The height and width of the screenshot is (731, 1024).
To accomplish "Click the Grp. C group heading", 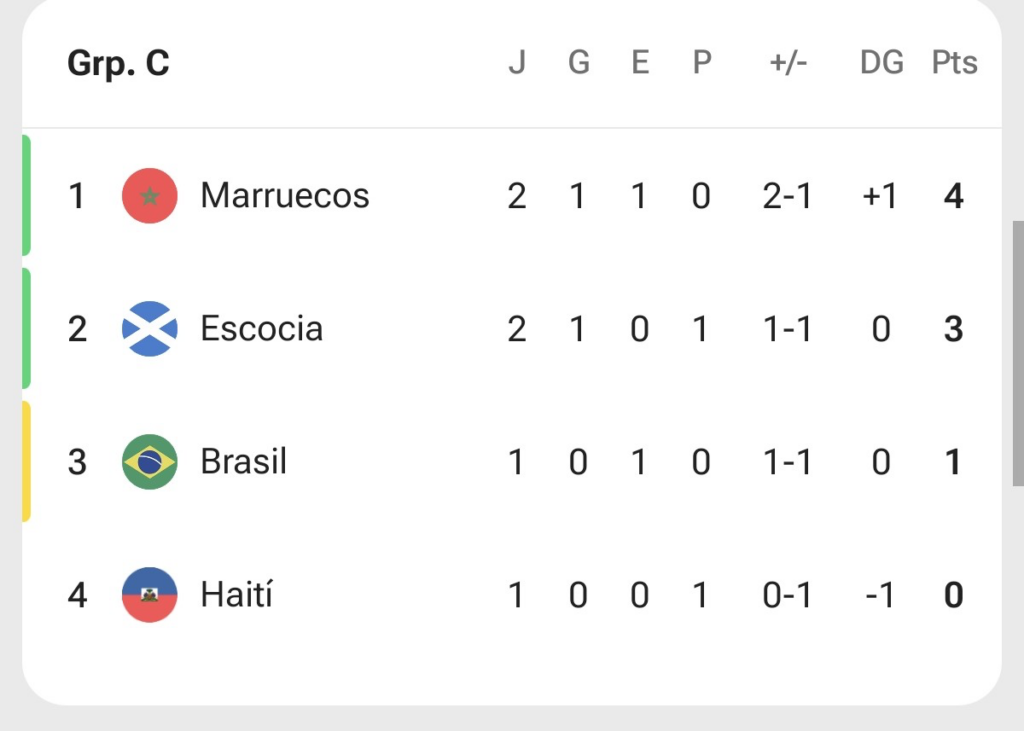I will pyautogui.click(x=118, y=63).
